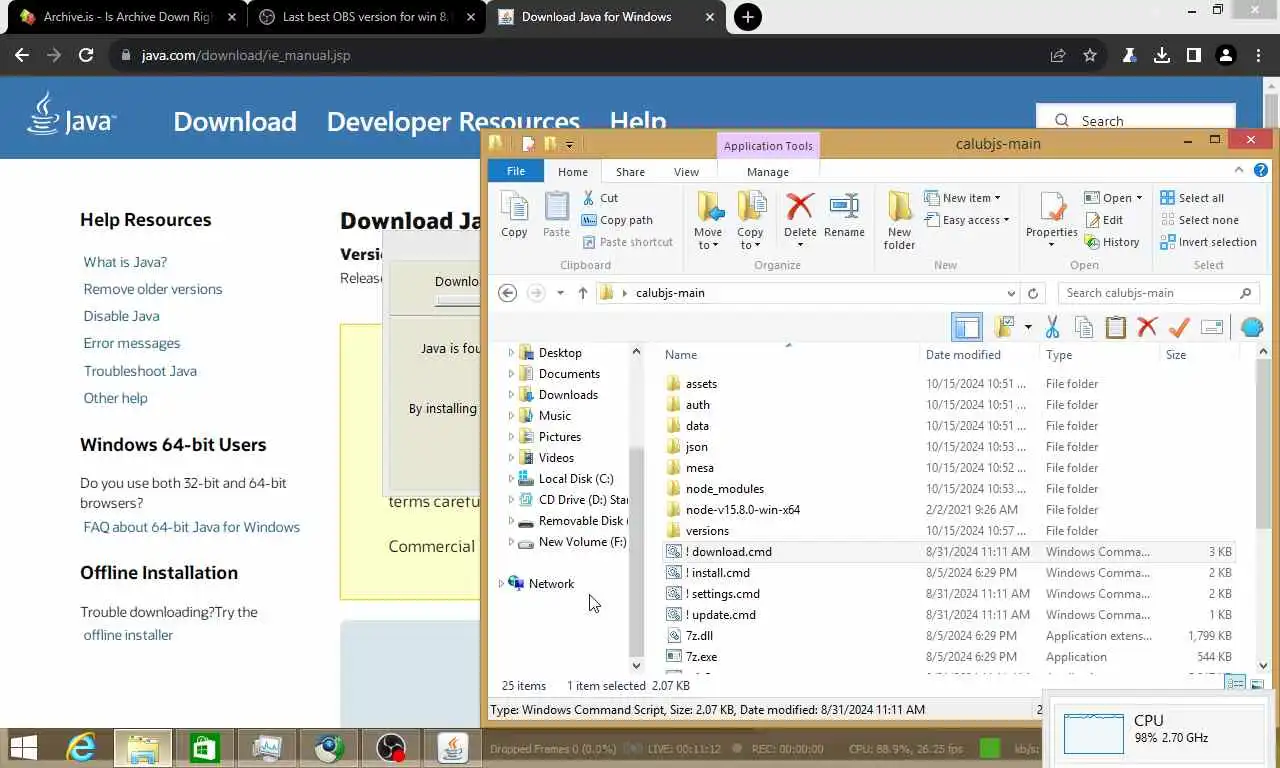This screenshot has height=768, width=1280.
Task: Switch to the Share ribbon tab
Action: pyautogui.click(x=630, y=172)
